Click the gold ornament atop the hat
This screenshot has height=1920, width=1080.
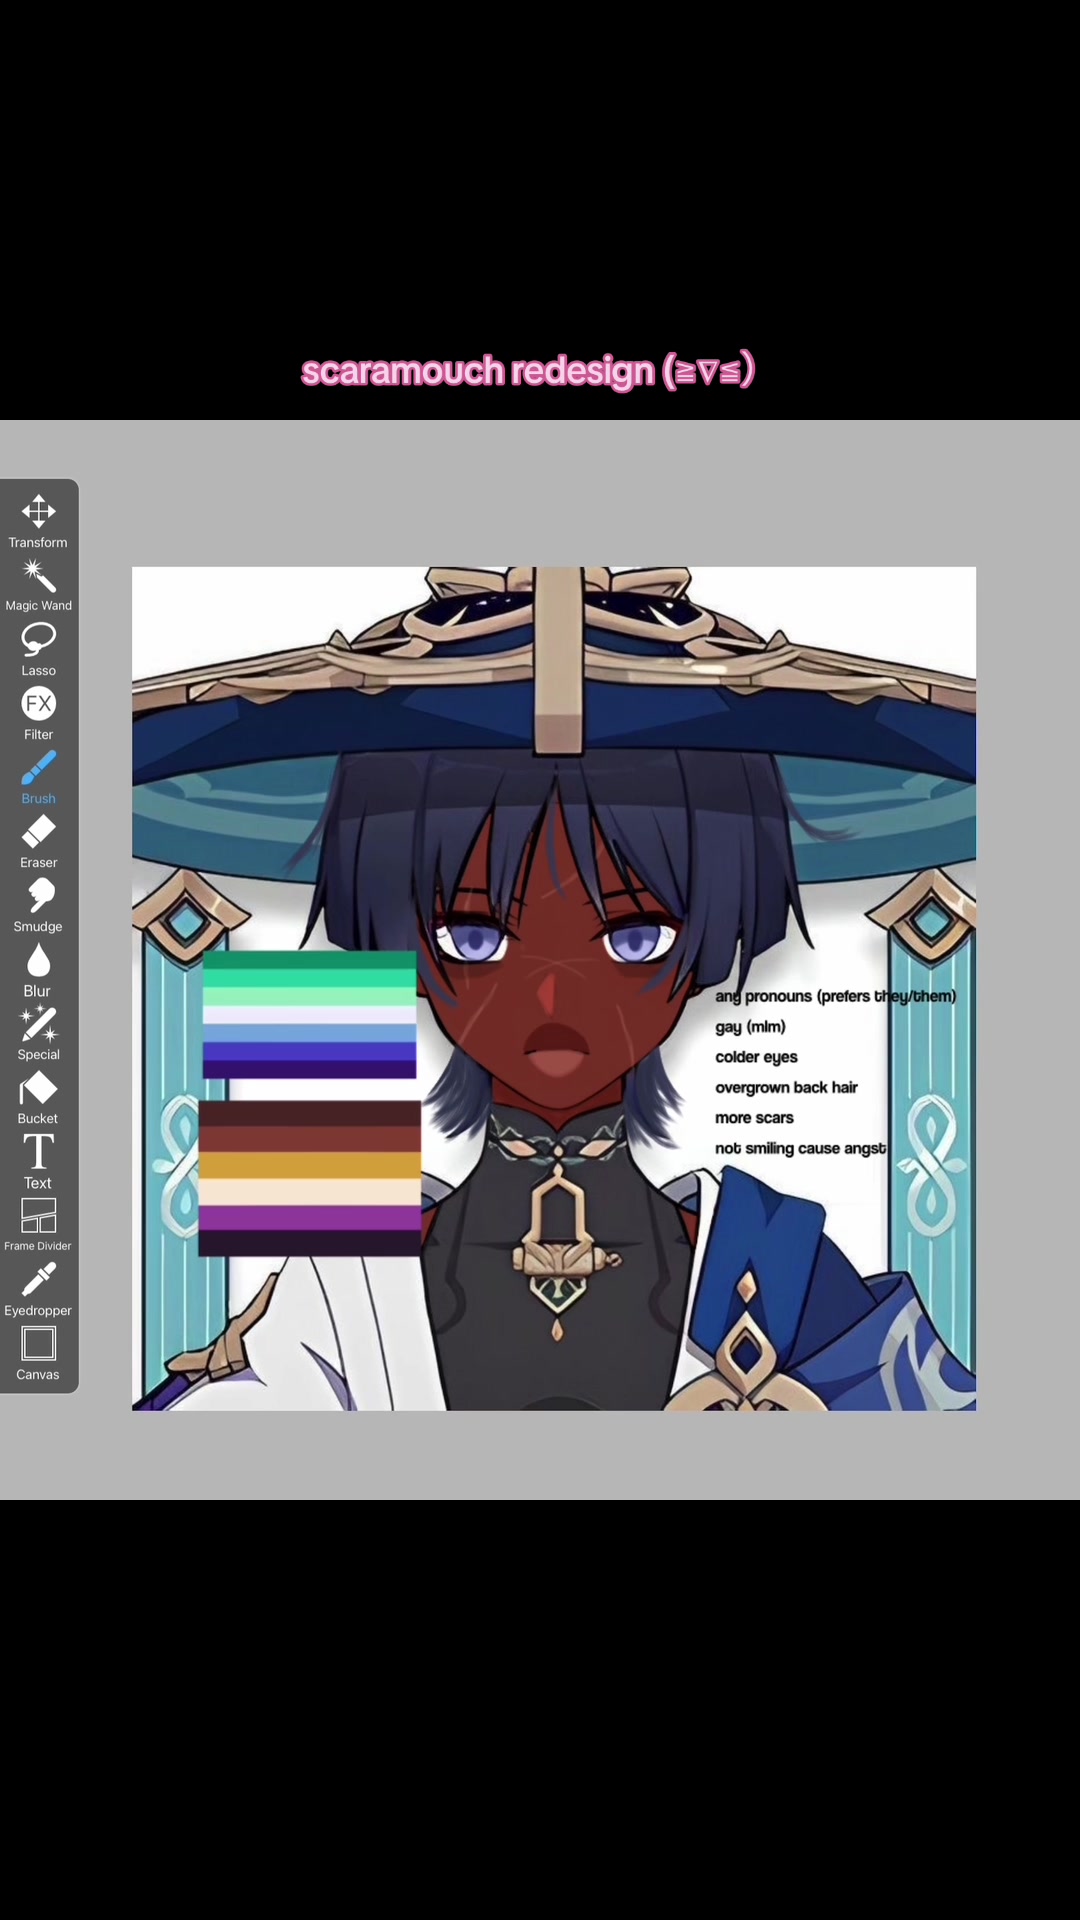(x=558, y=660)
